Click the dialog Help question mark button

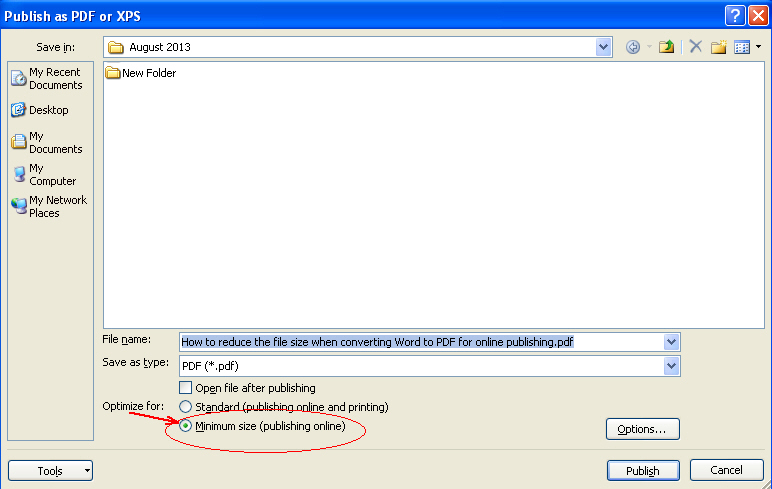click(x=735, y=15)
